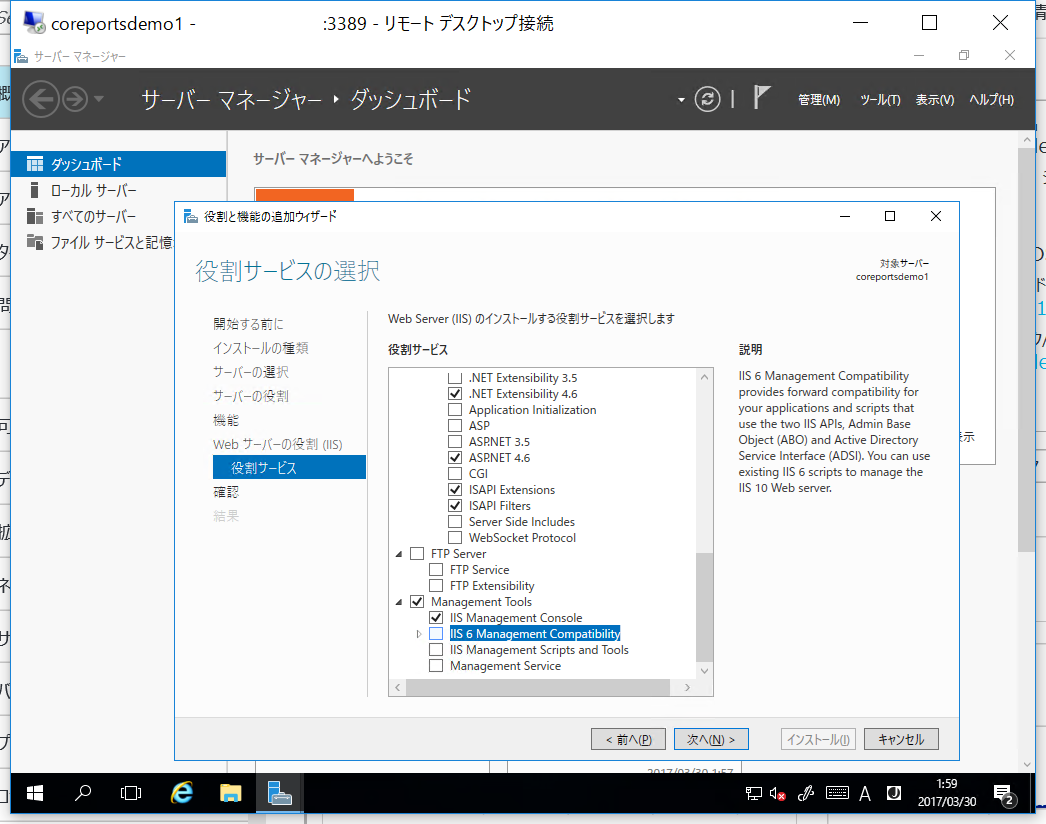This screenshot has width=1046, height=824.
Task: Open the Windows Start button
Action: click(35, 793)
